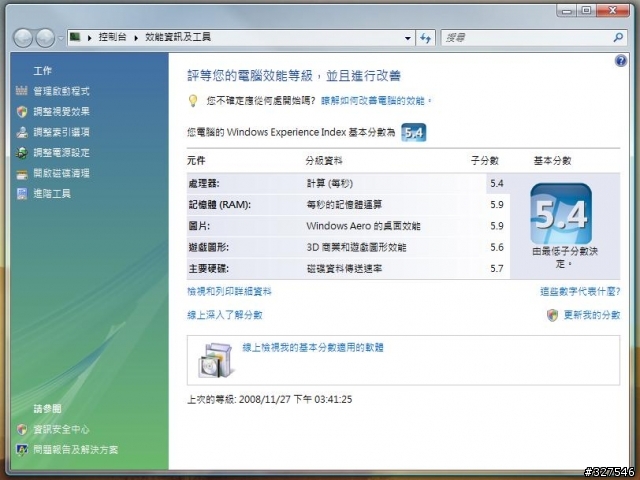Click the Refresh button beside address bar

[x=425, y=38]
